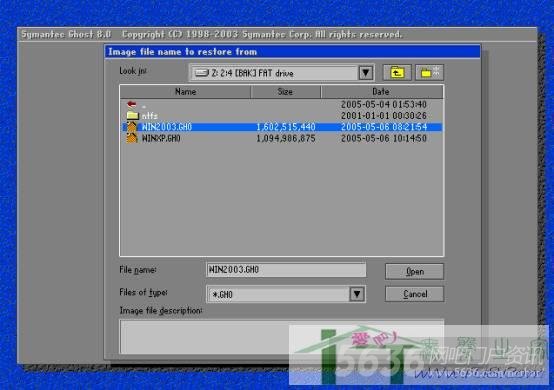Sort by the Name column header
This screenshot has width=554, height=390.
[x=185, y=92]
